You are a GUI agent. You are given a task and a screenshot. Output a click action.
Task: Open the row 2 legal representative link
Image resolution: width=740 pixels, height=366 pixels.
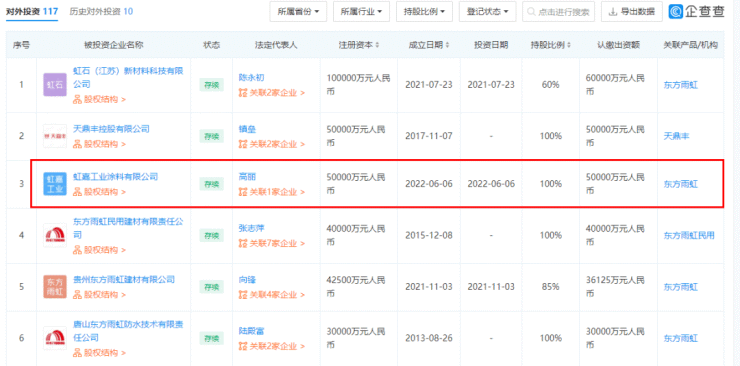click(247, 129)
